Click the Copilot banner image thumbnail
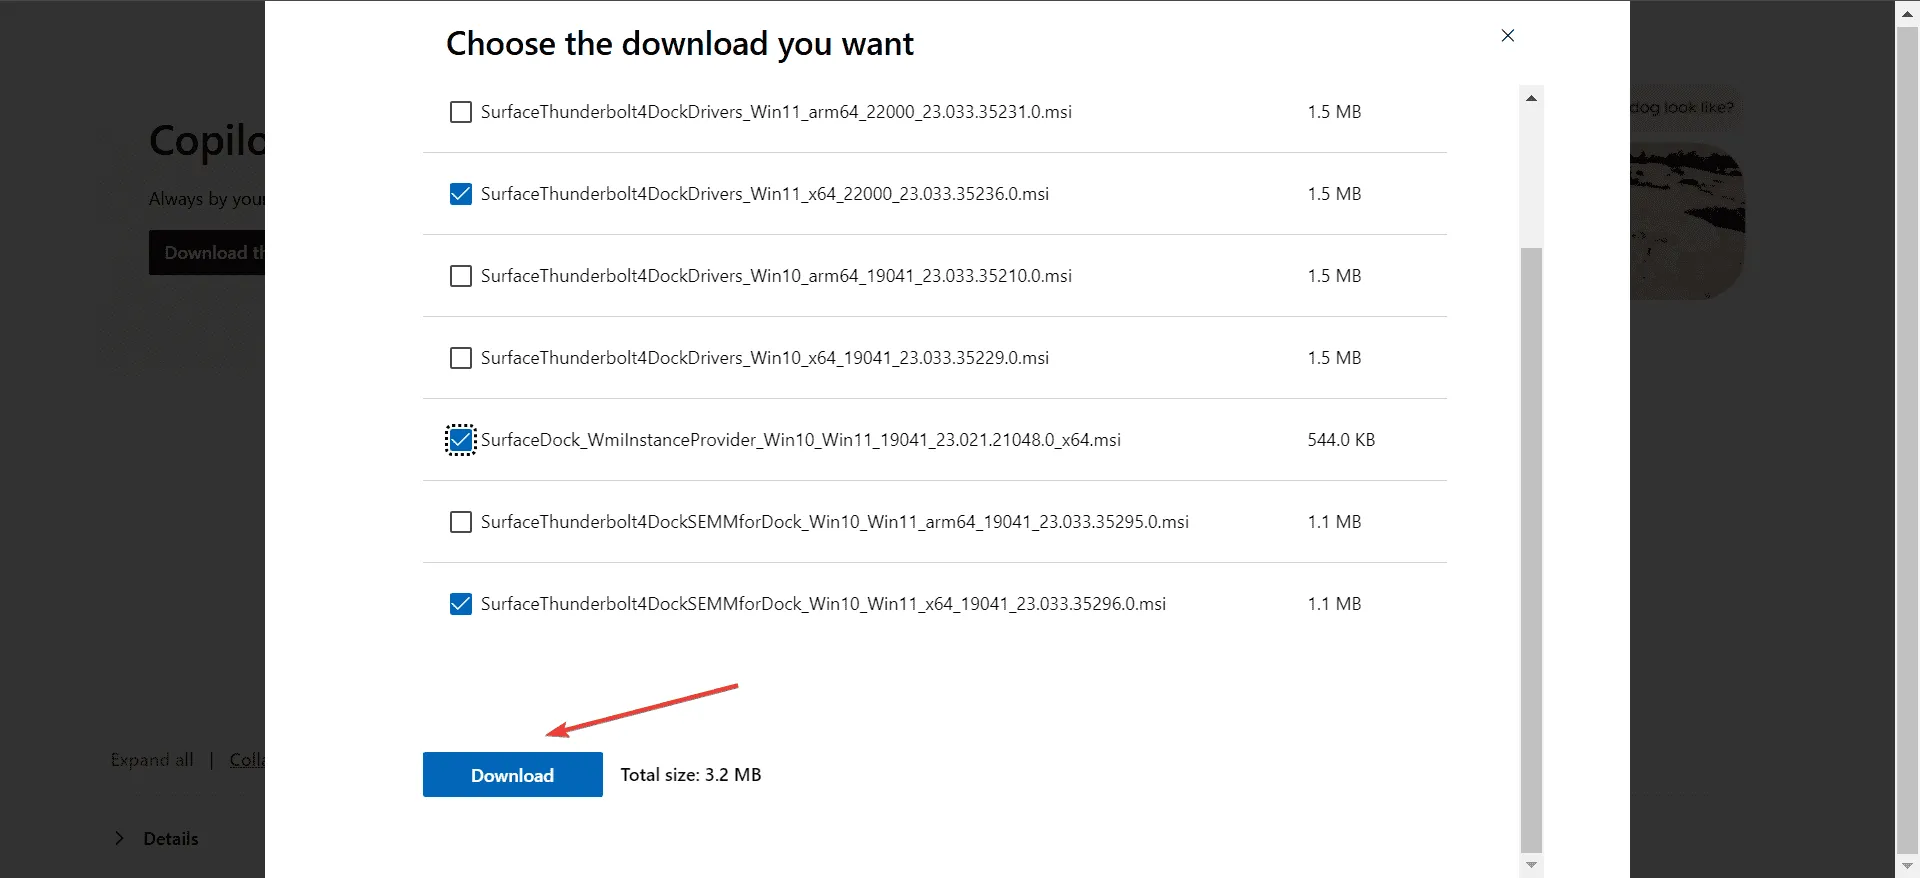Image resolution: width=1920 pixels, height=878 pixels. pyautogui.click(x=1687, y=222)
